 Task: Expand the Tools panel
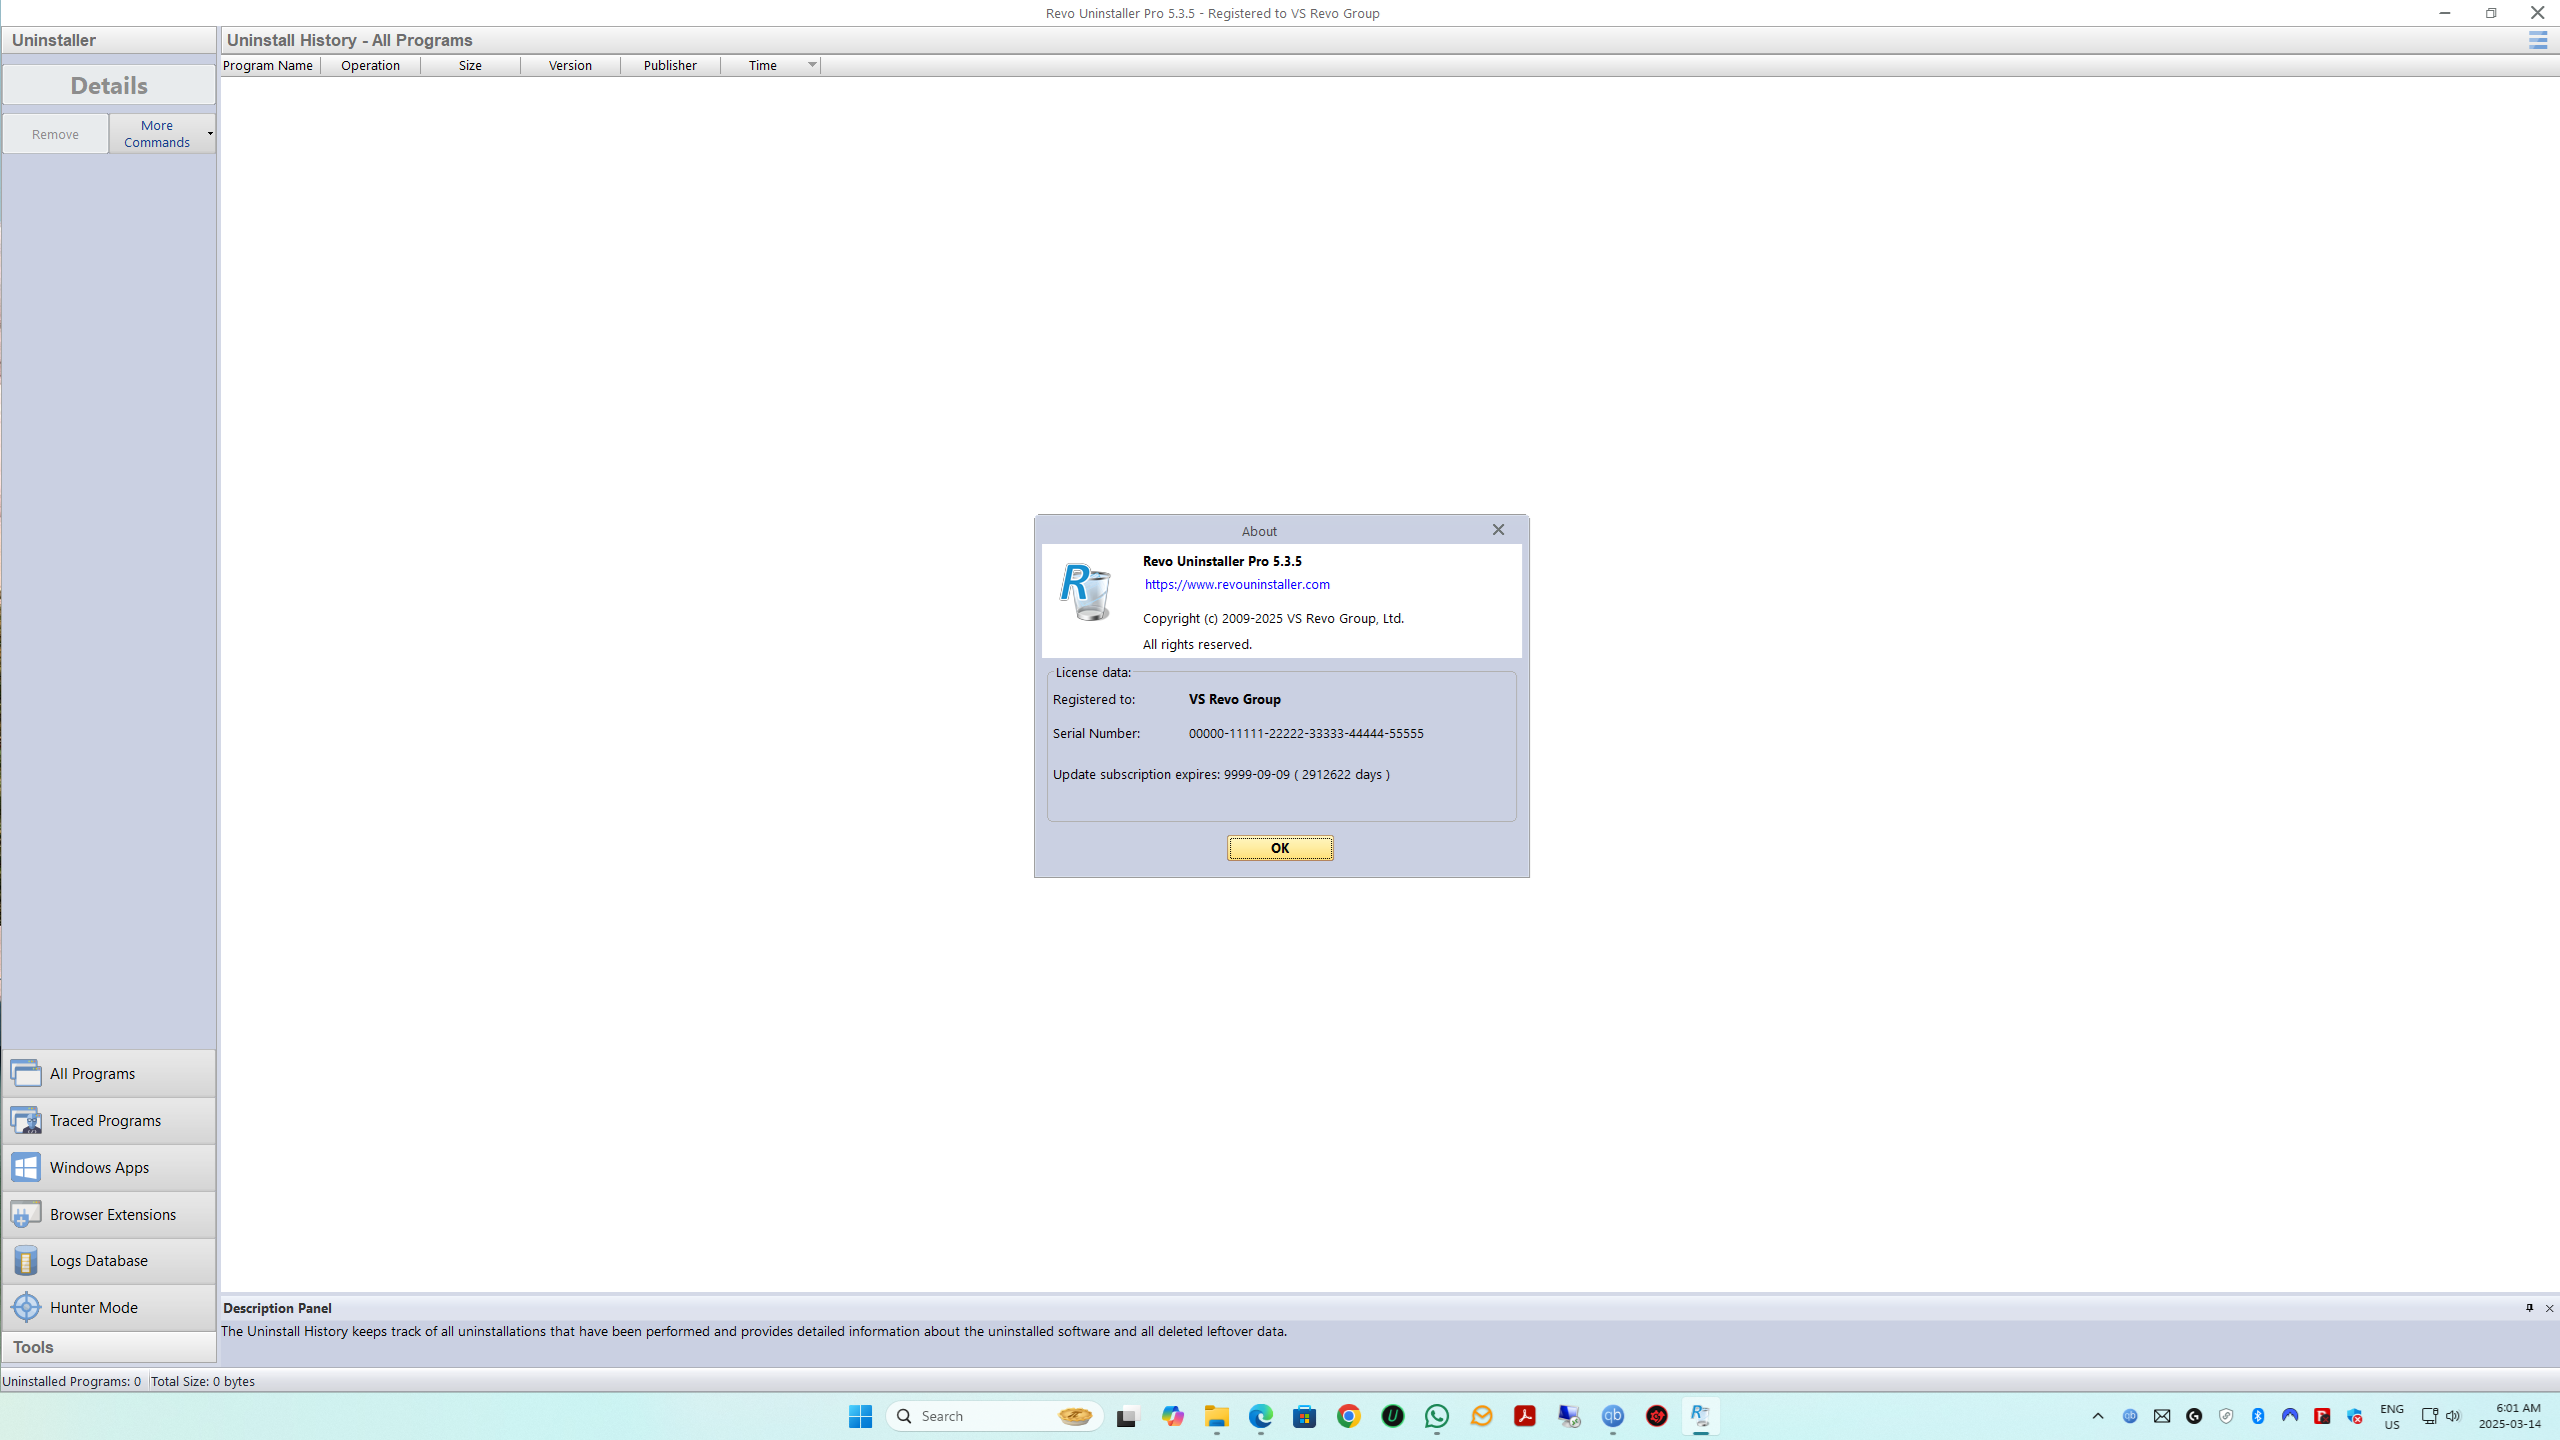pos(109,1347)
